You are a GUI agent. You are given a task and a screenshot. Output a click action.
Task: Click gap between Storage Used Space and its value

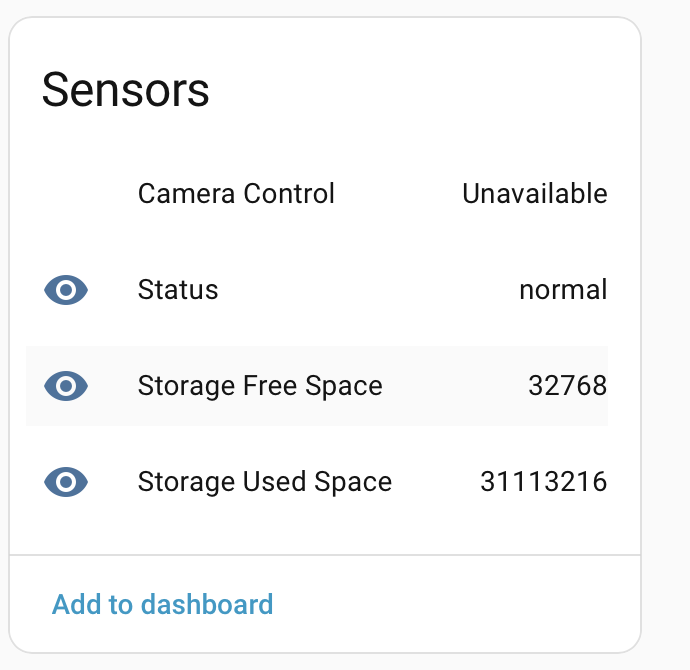click(x=436, y=482)
